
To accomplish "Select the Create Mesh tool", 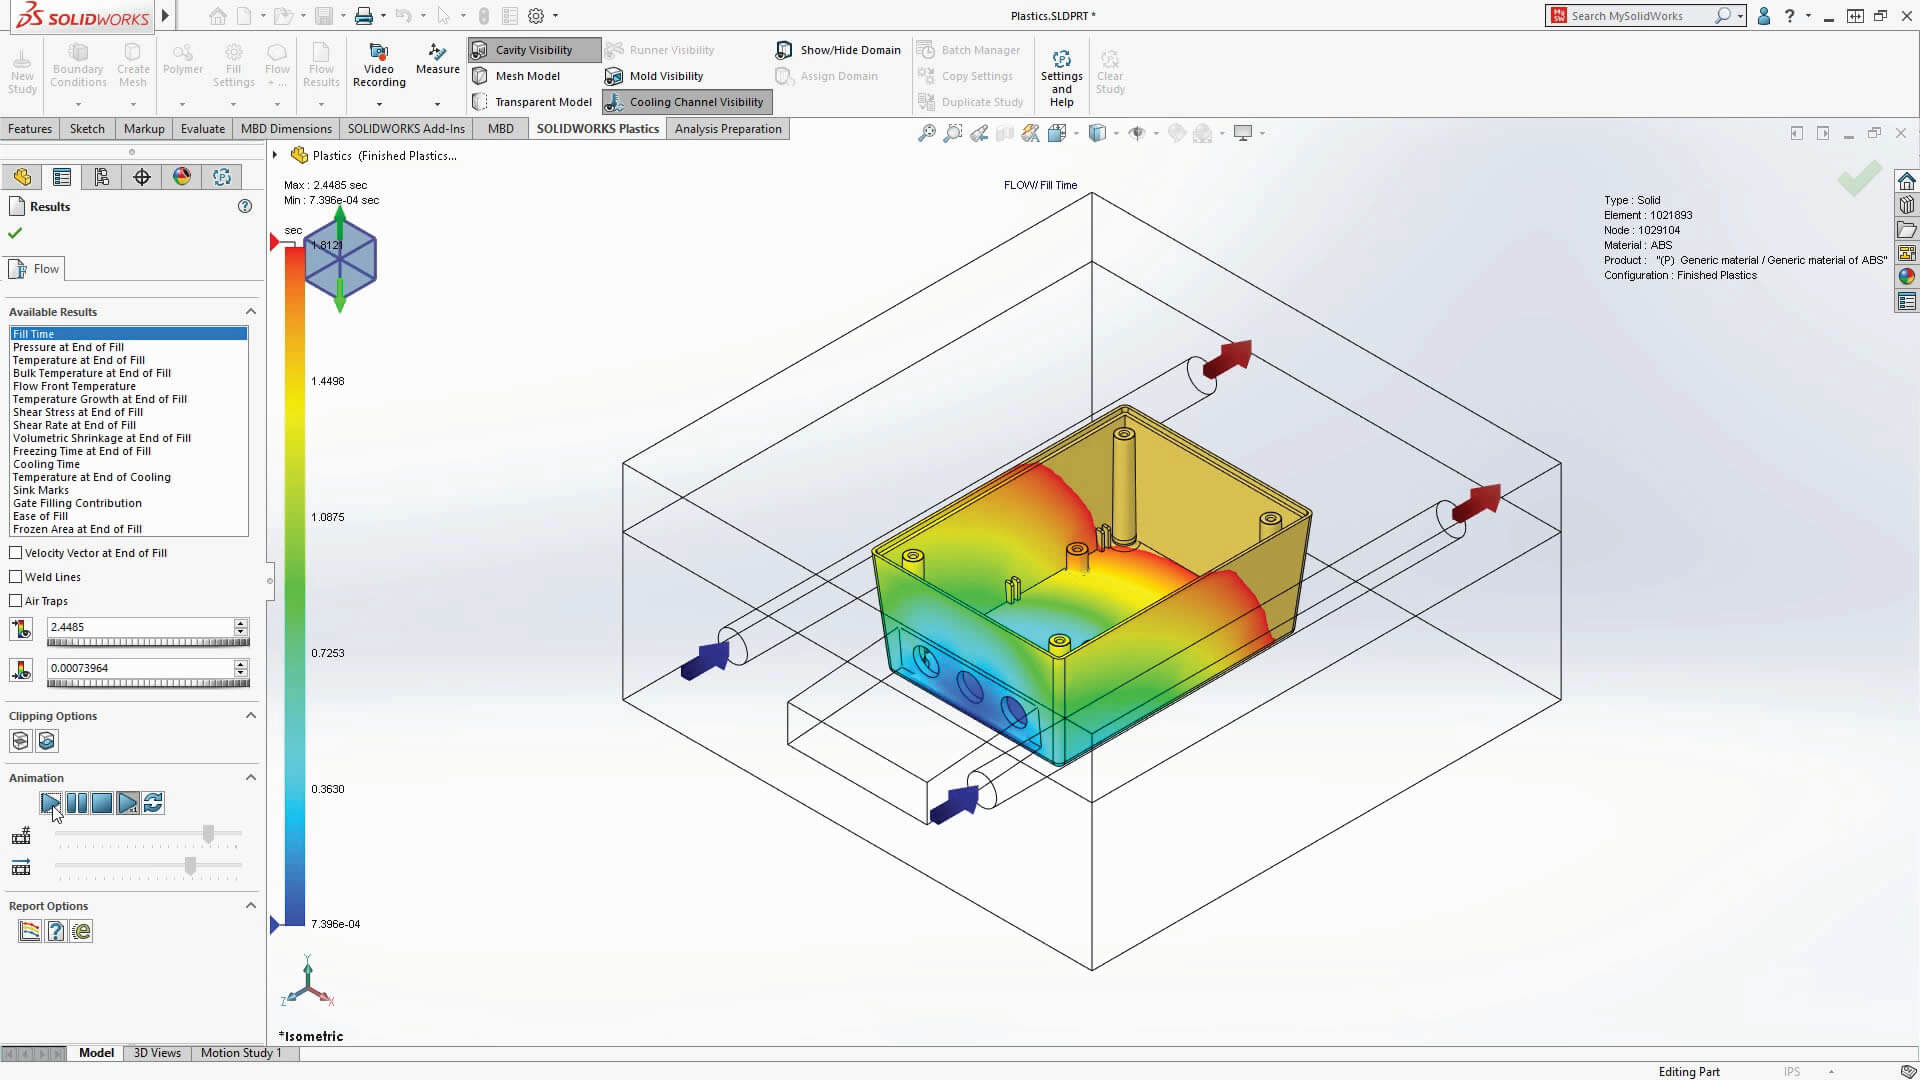I will click(132, 63).
